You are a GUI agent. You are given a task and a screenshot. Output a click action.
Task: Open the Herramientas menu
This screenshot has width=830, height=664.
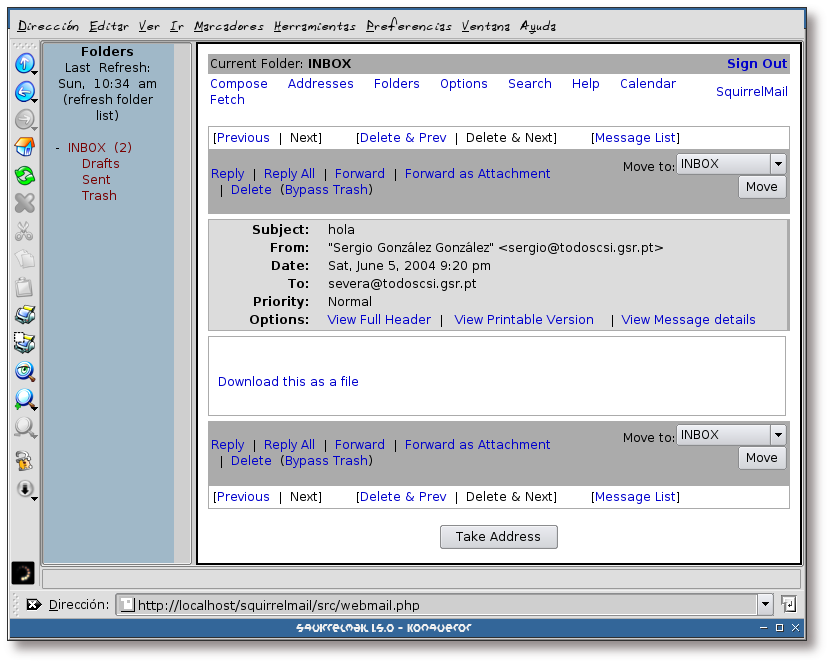pyautogui.click(x=315, y=26)
